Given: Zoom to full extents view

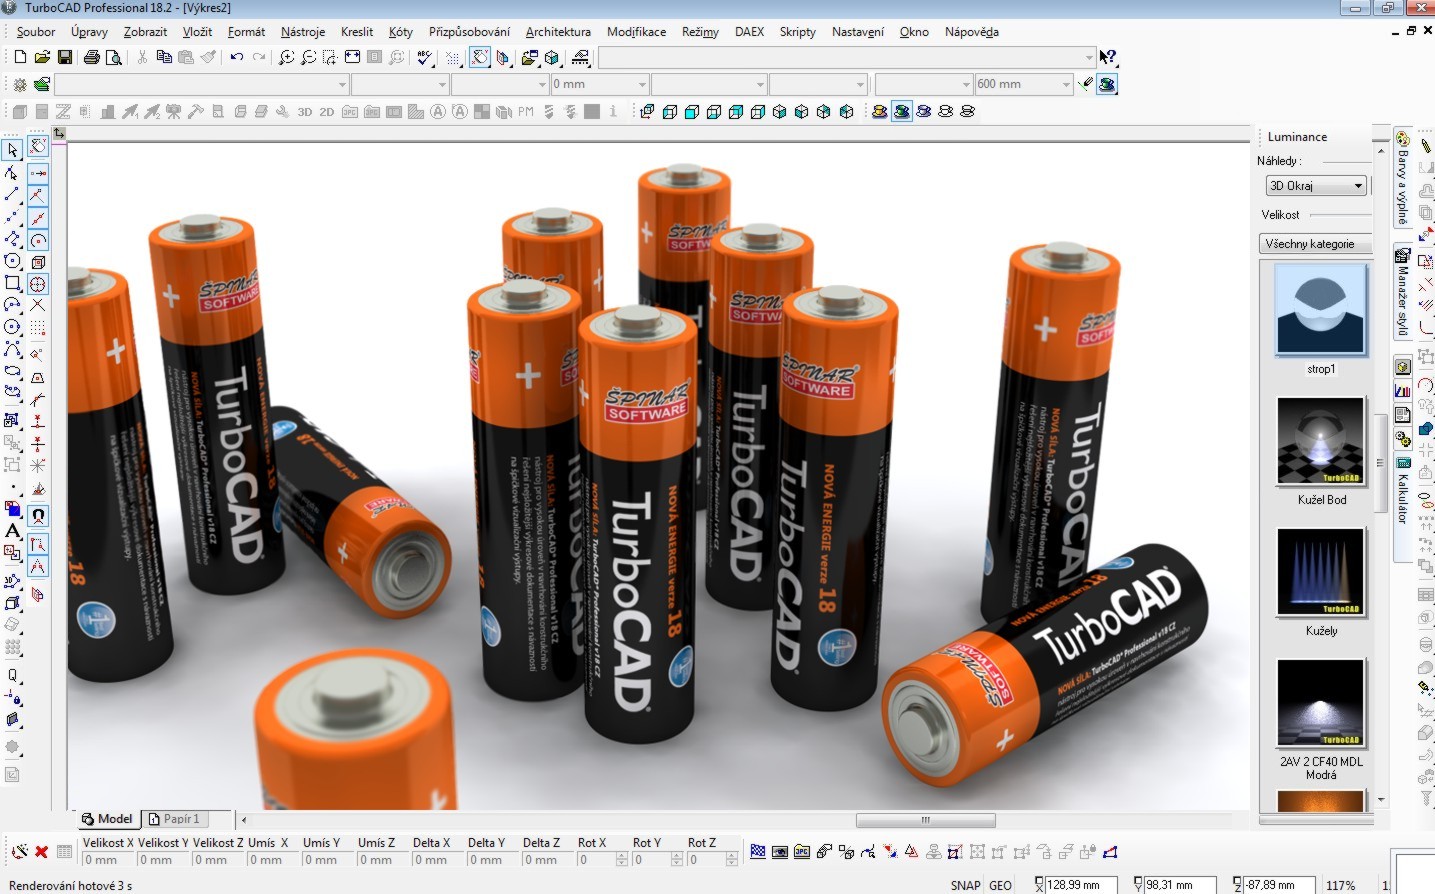Looking at the screenshot, I should click(353, 58).
